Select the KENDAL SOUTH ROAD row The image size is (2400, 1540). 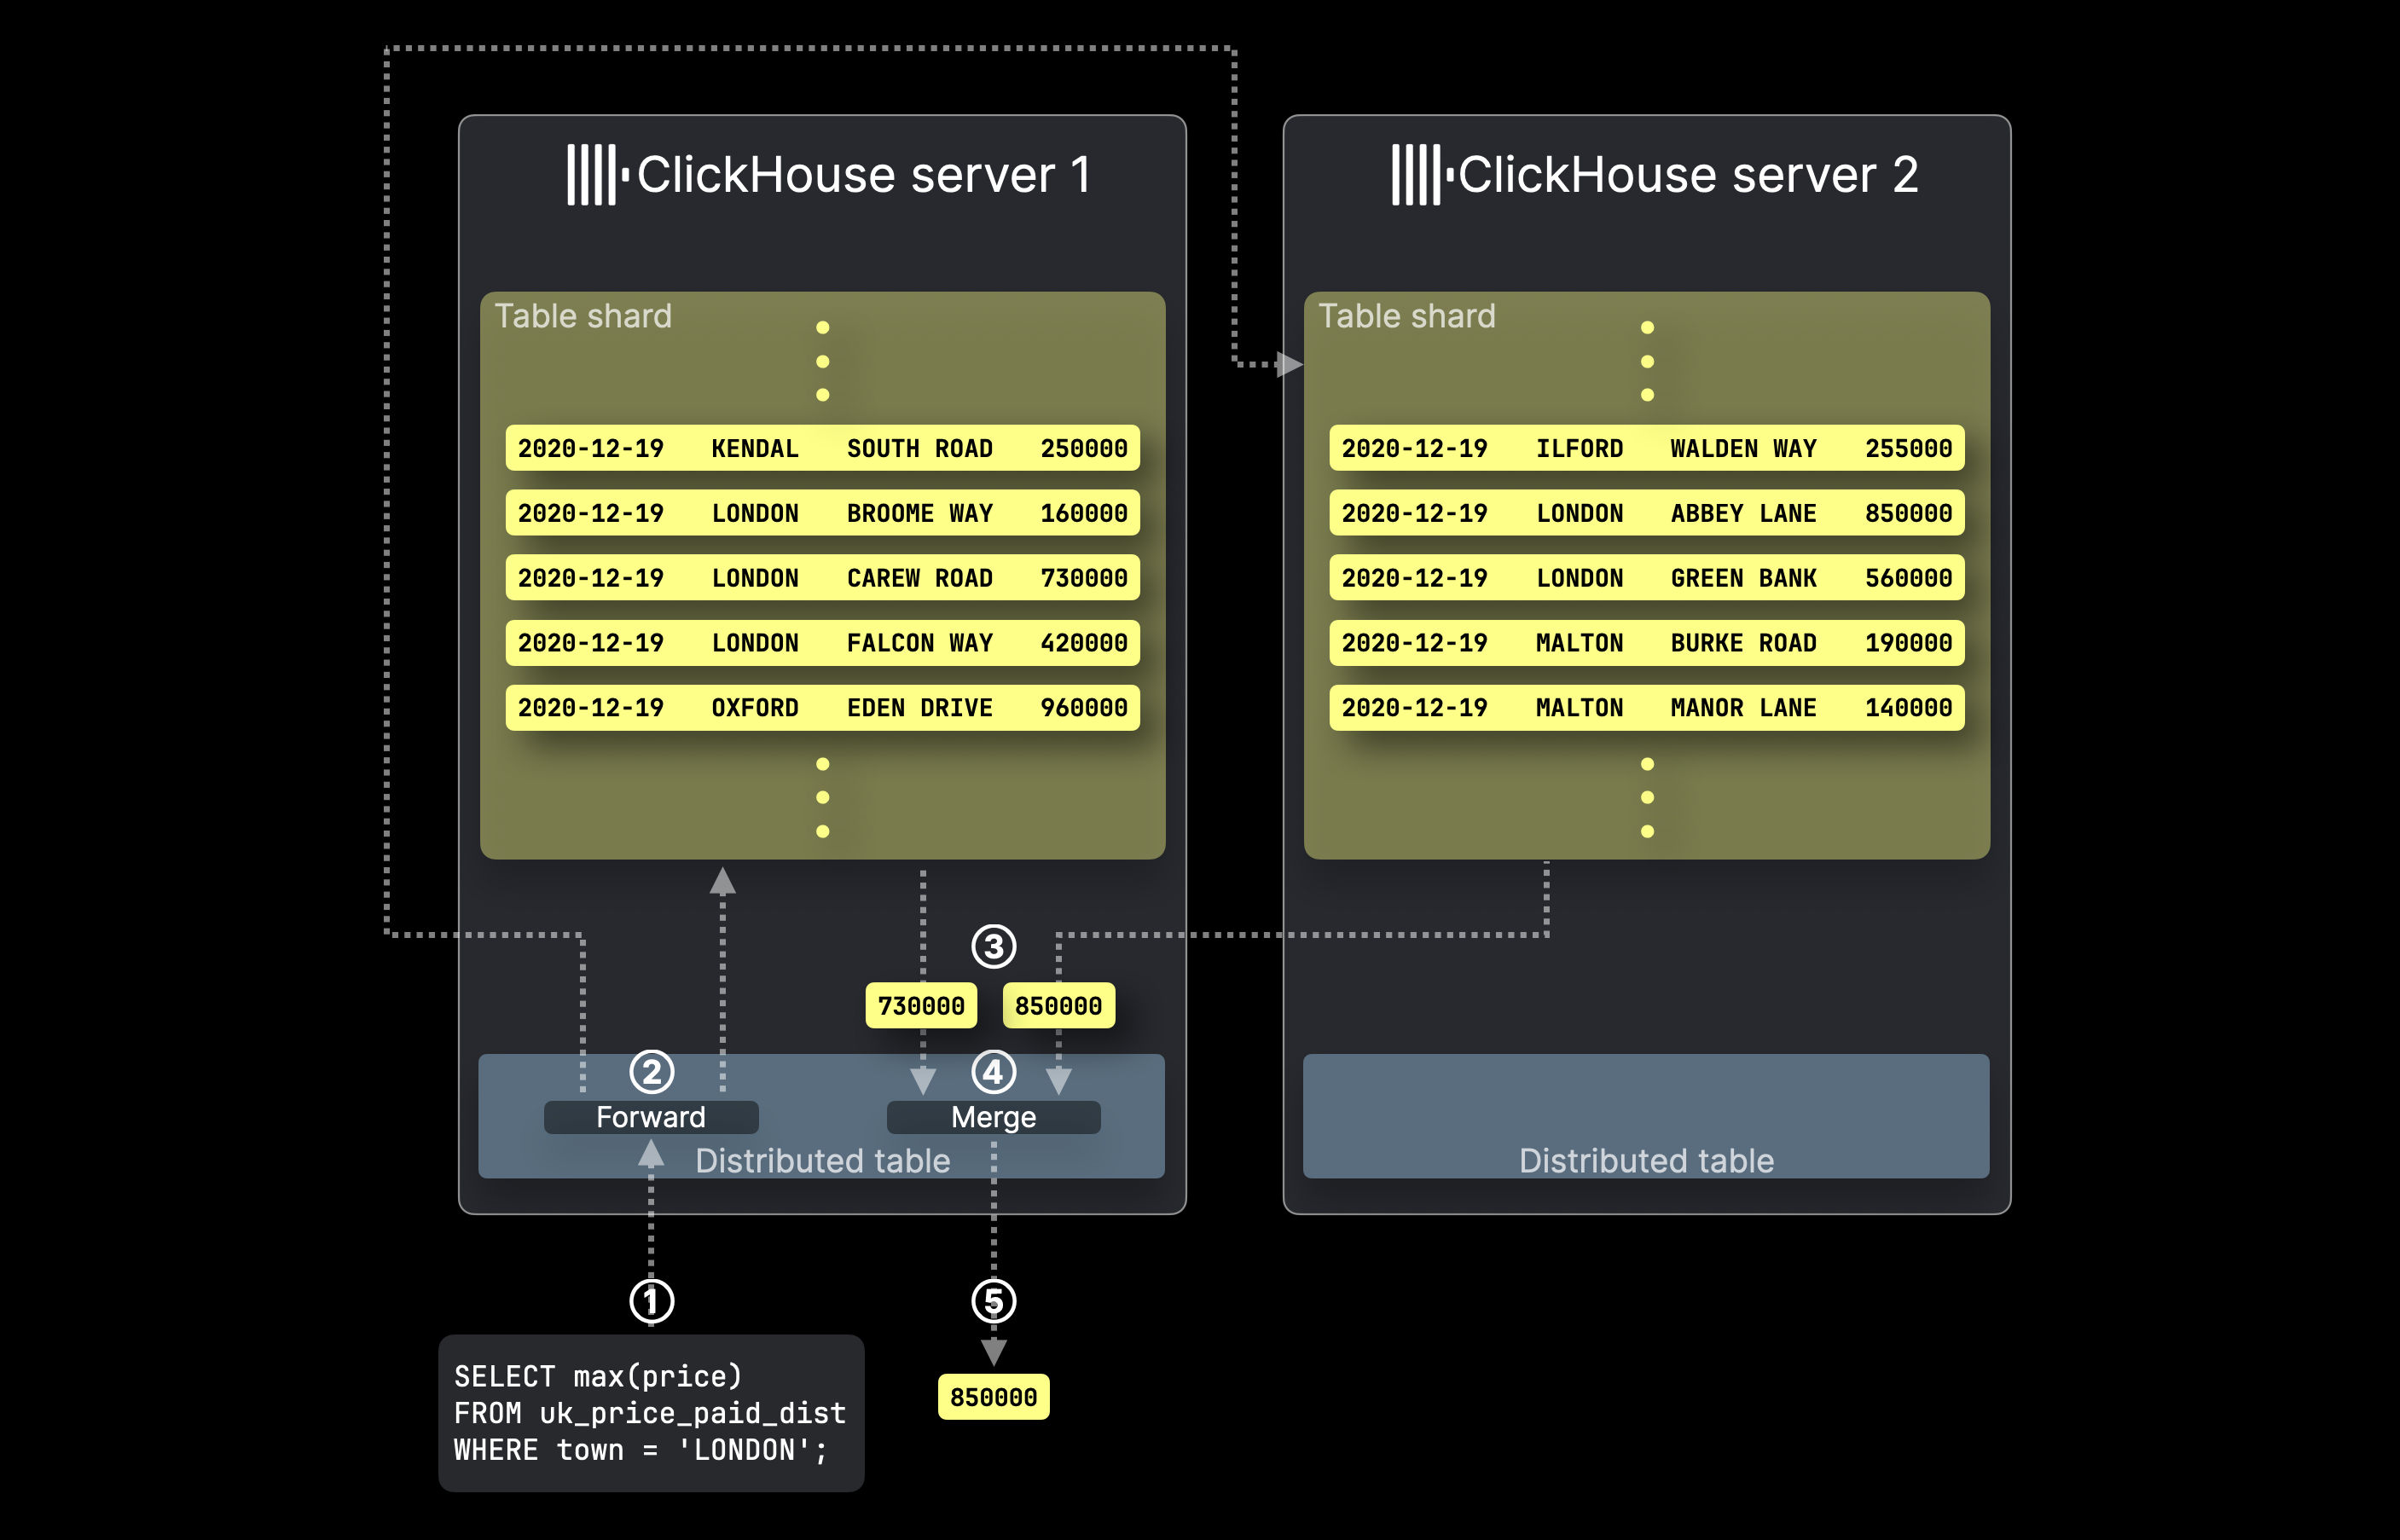[x=822, y=448]
